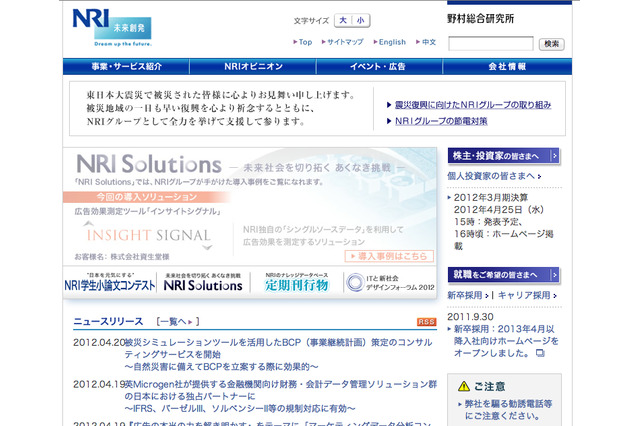Click the RSS feed icon
The image size is (640, 426).
[x=426, y=322]
